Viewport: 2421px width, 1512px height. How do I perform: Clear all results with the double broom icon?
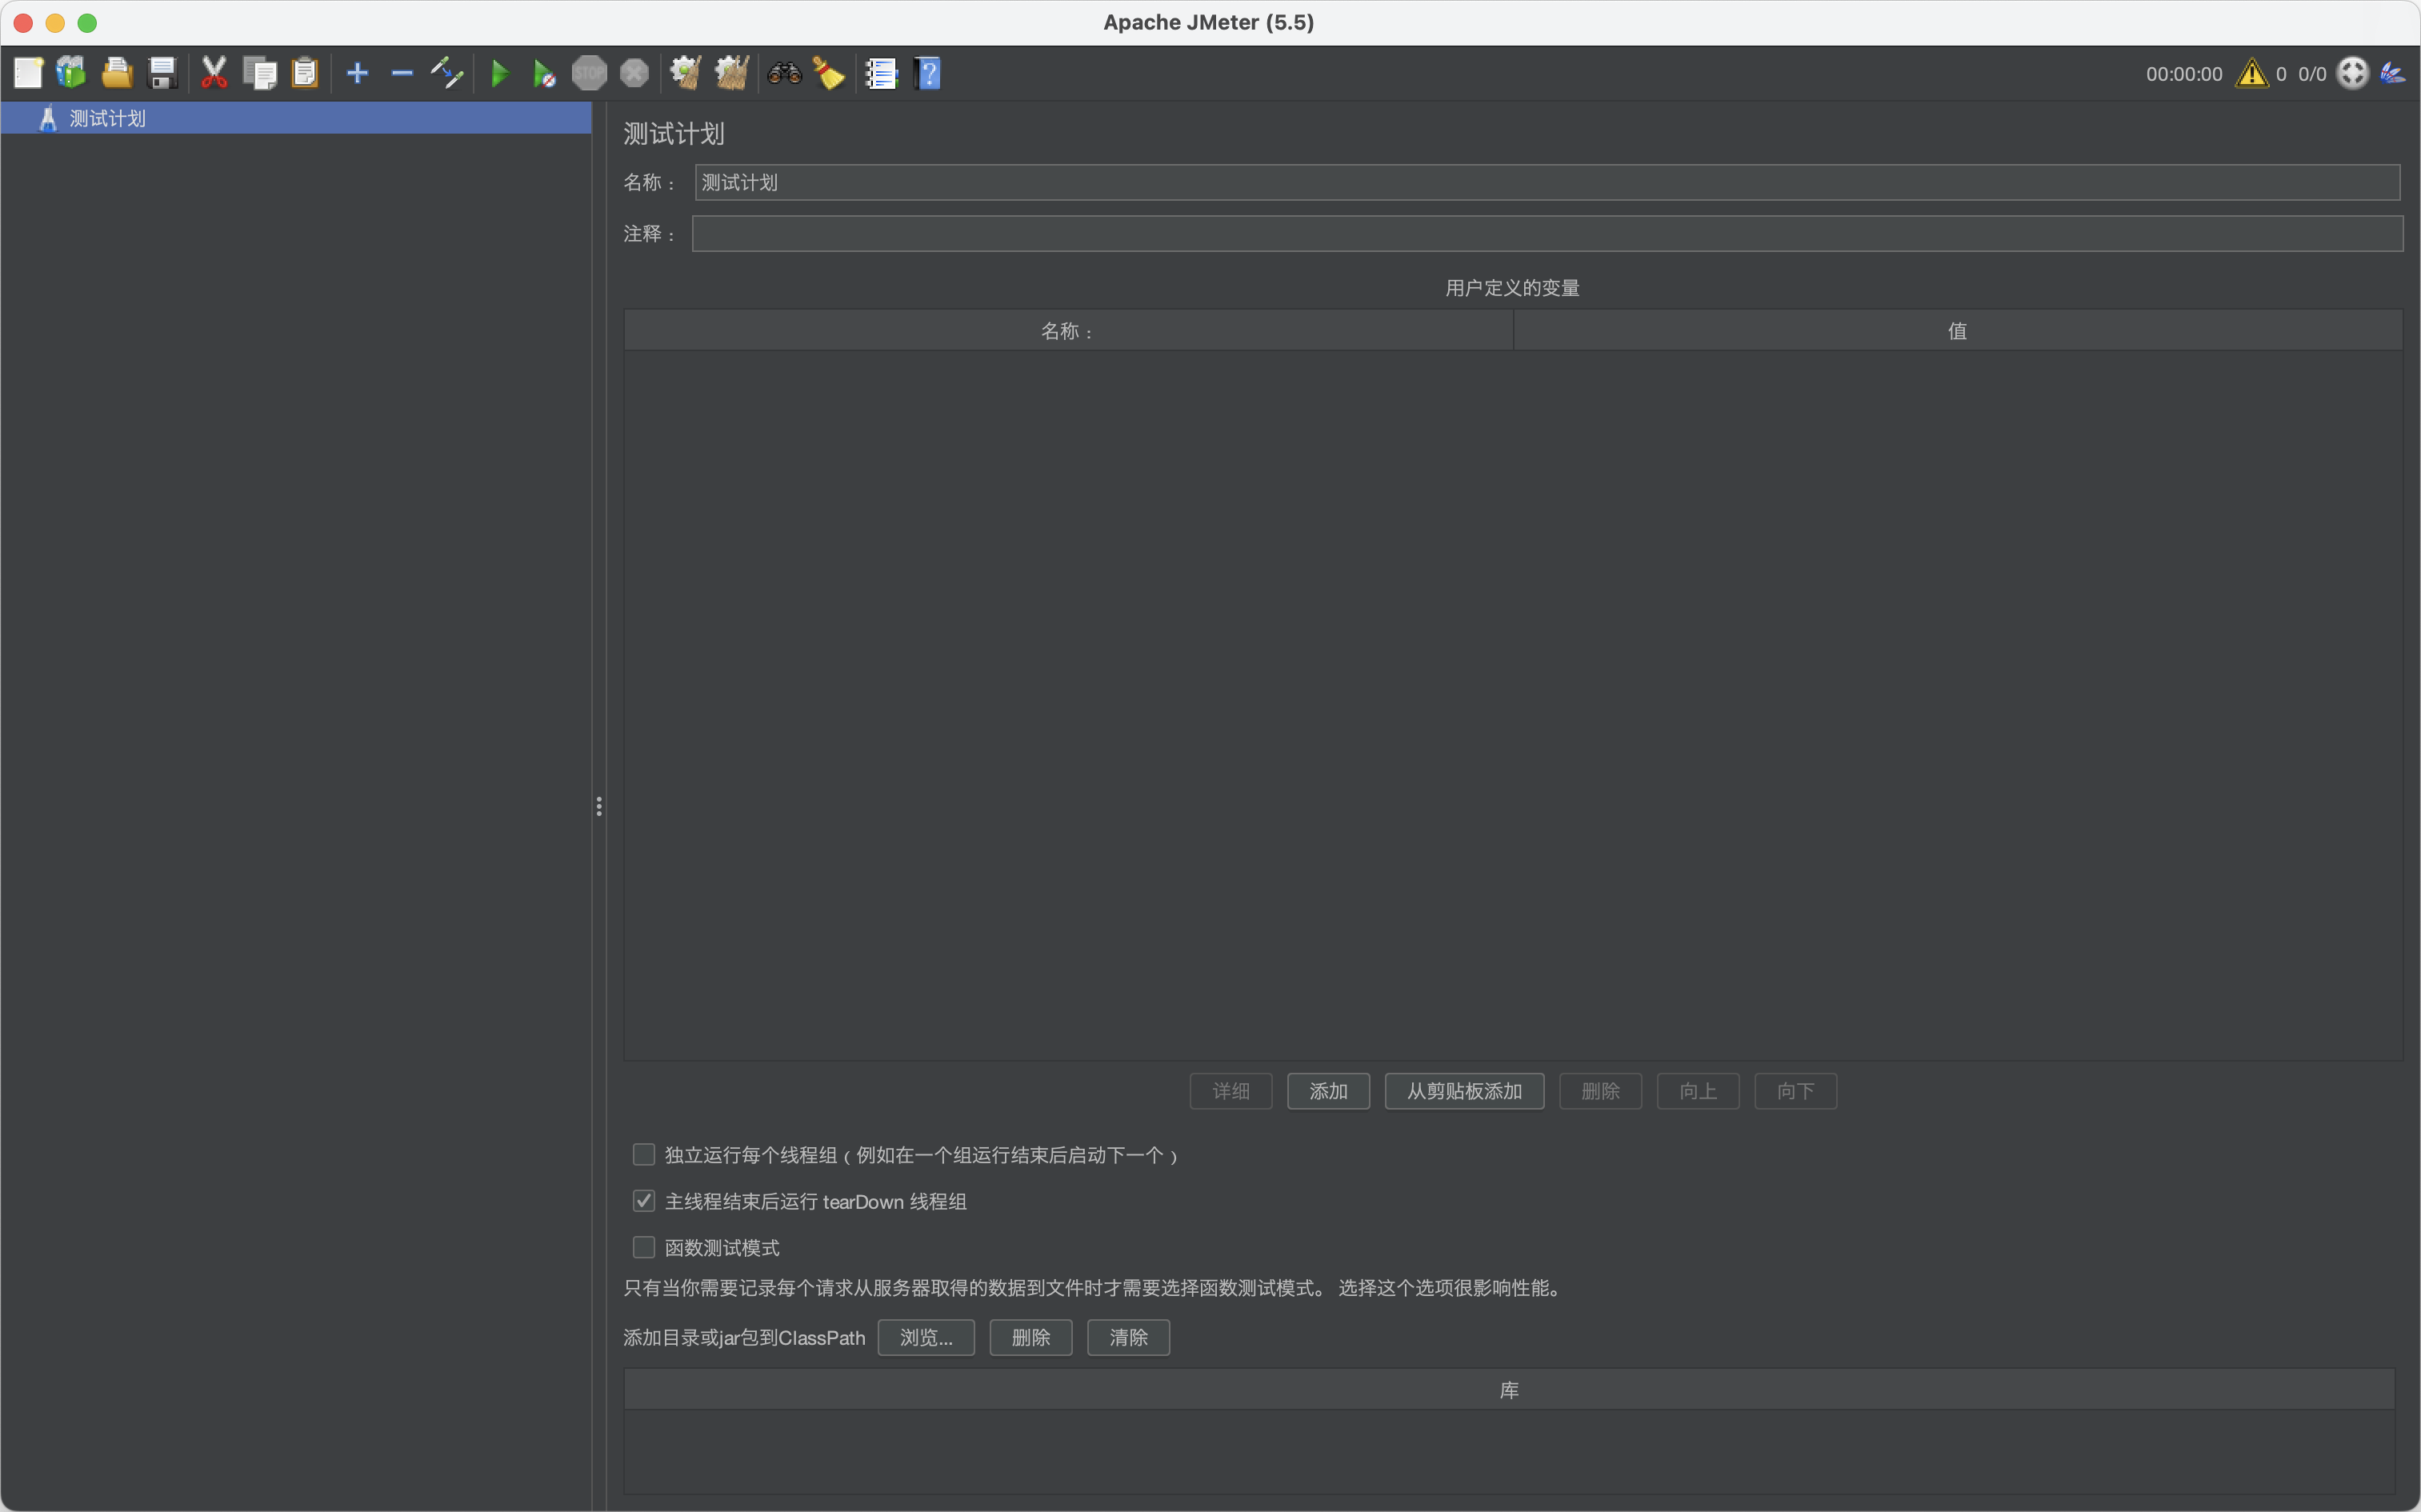point(731,72)
